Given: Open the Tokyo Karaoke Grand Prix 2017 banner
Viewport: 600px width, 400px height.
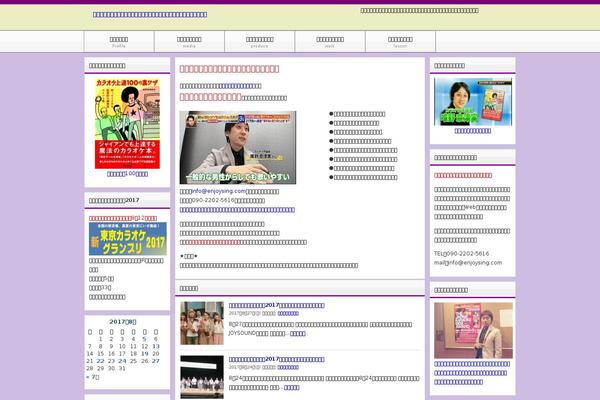Looking at the screenshot, I should point(127,239).
